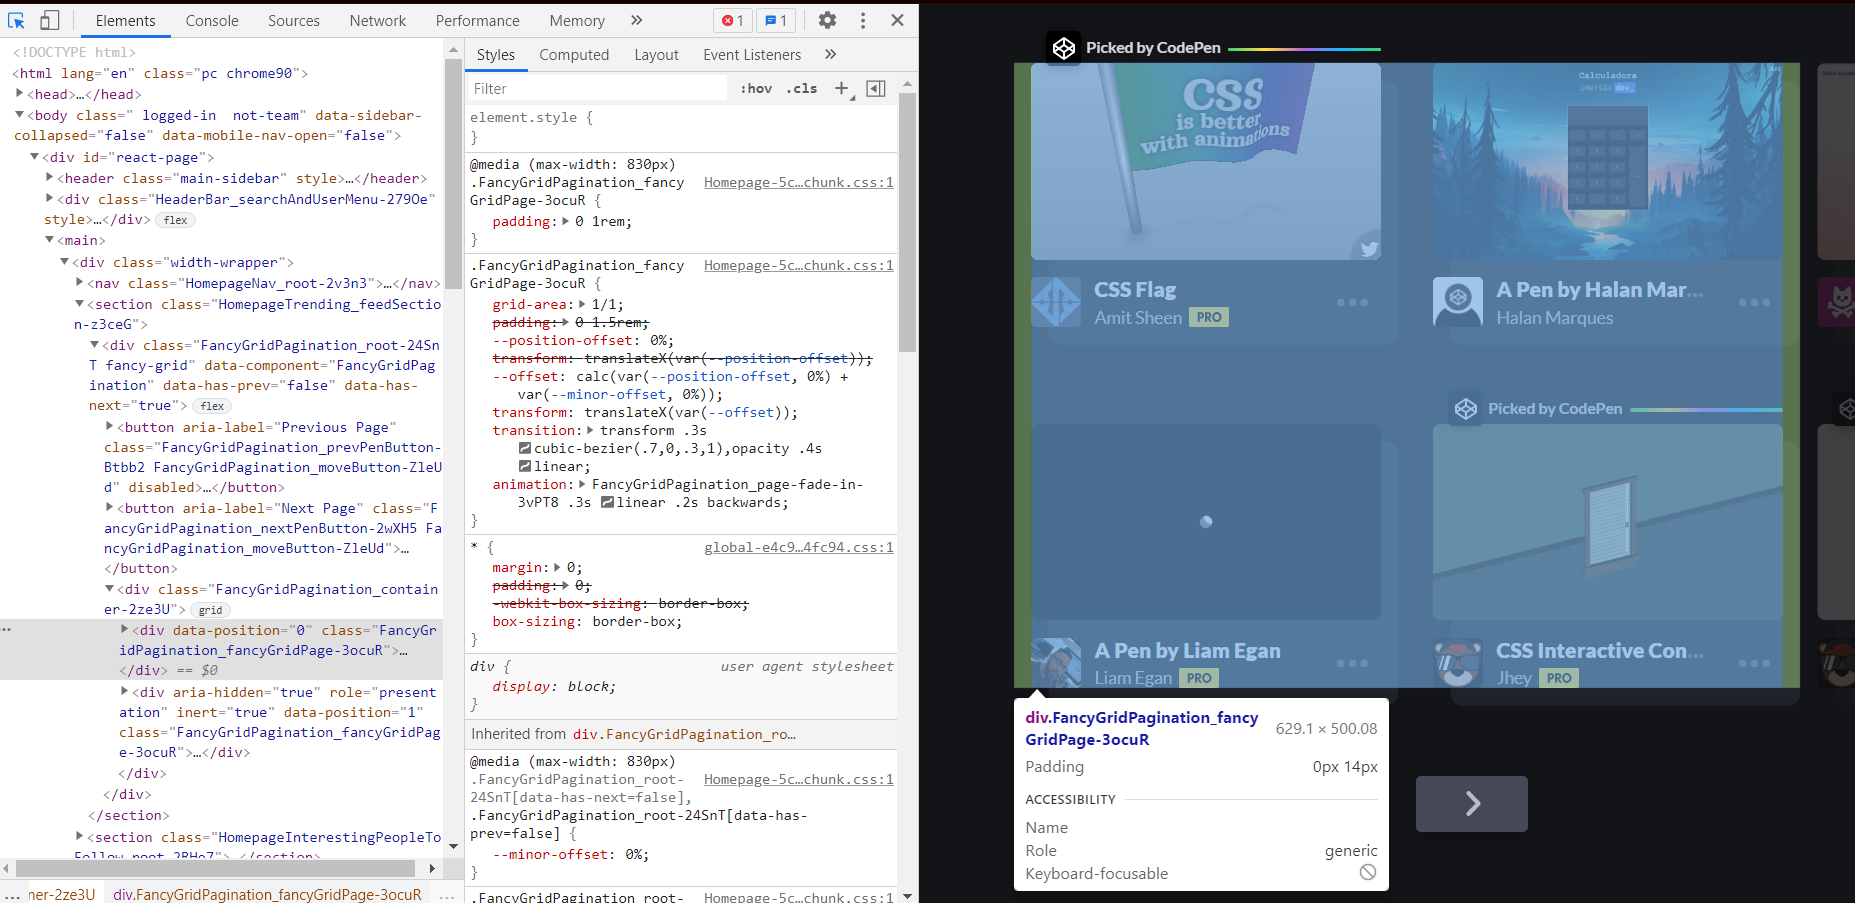Switch to the Memory tab
This screenshot has width=1855, height=903.
tap(577, 20)
